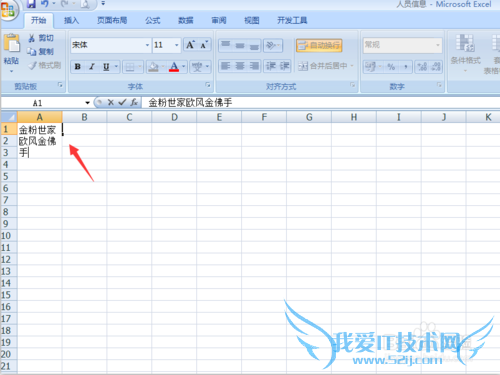Click the 条件格式 conditional formatting button
500x375 pixels.
[x=466, y=53]
